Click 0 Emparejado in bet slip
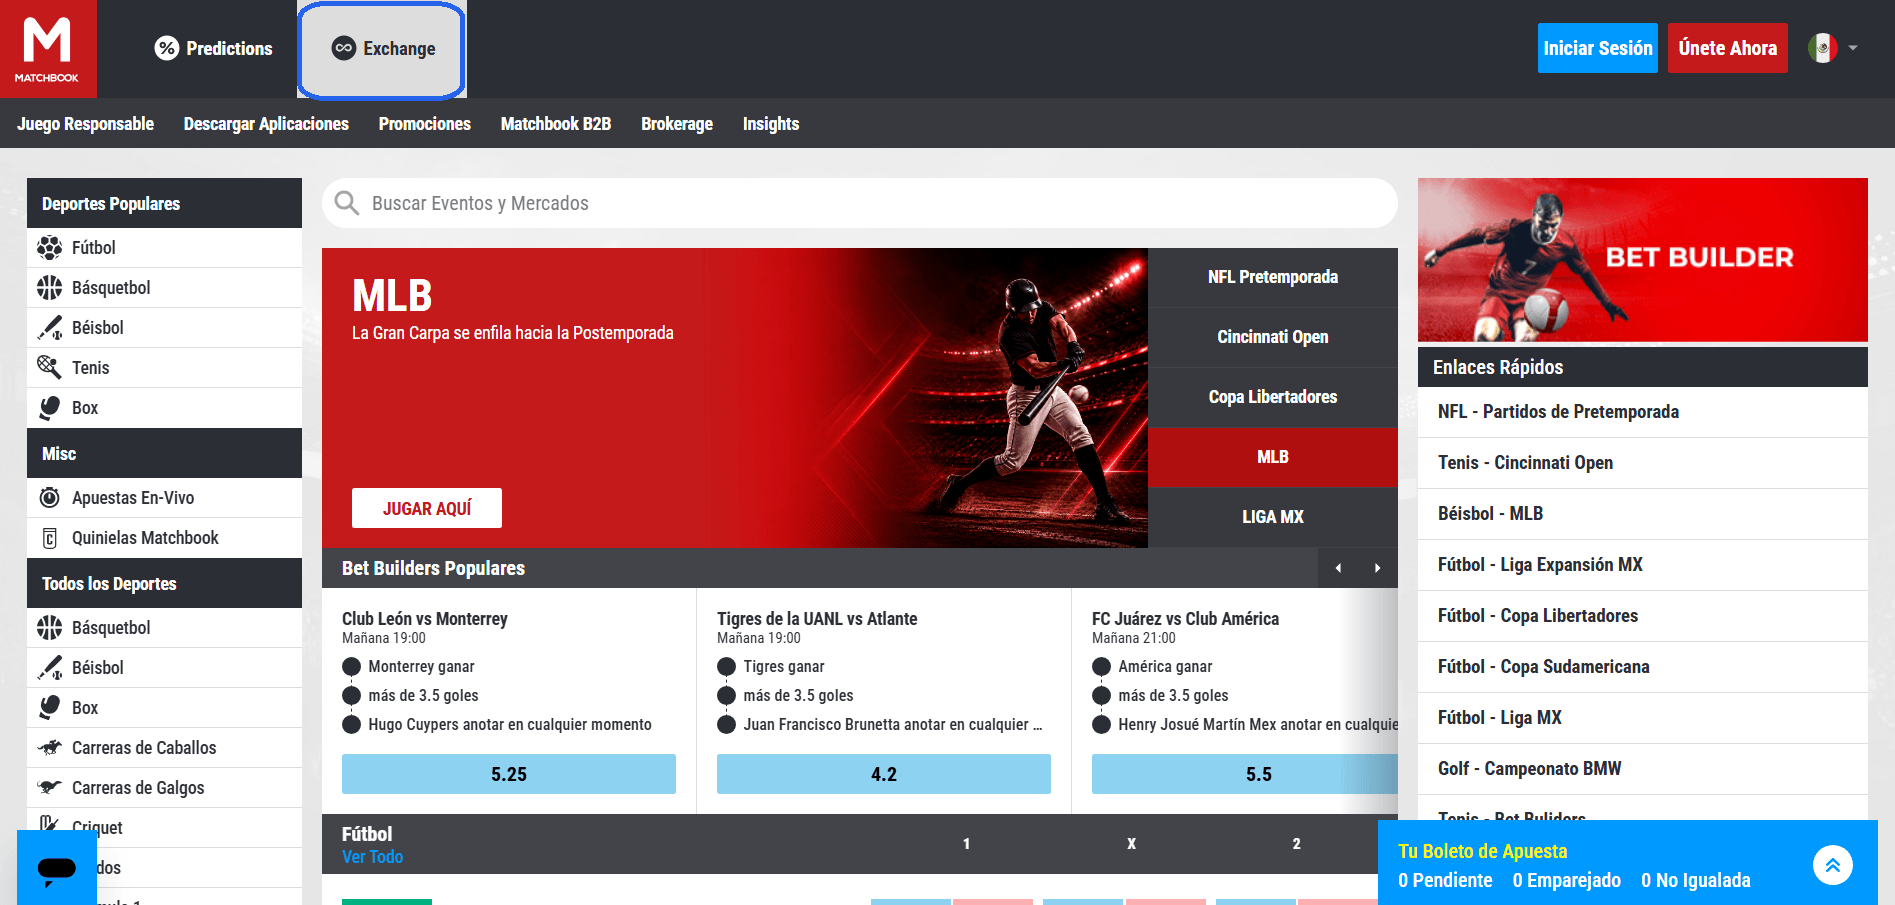The image size is (1895, 905). point(1566,880)
